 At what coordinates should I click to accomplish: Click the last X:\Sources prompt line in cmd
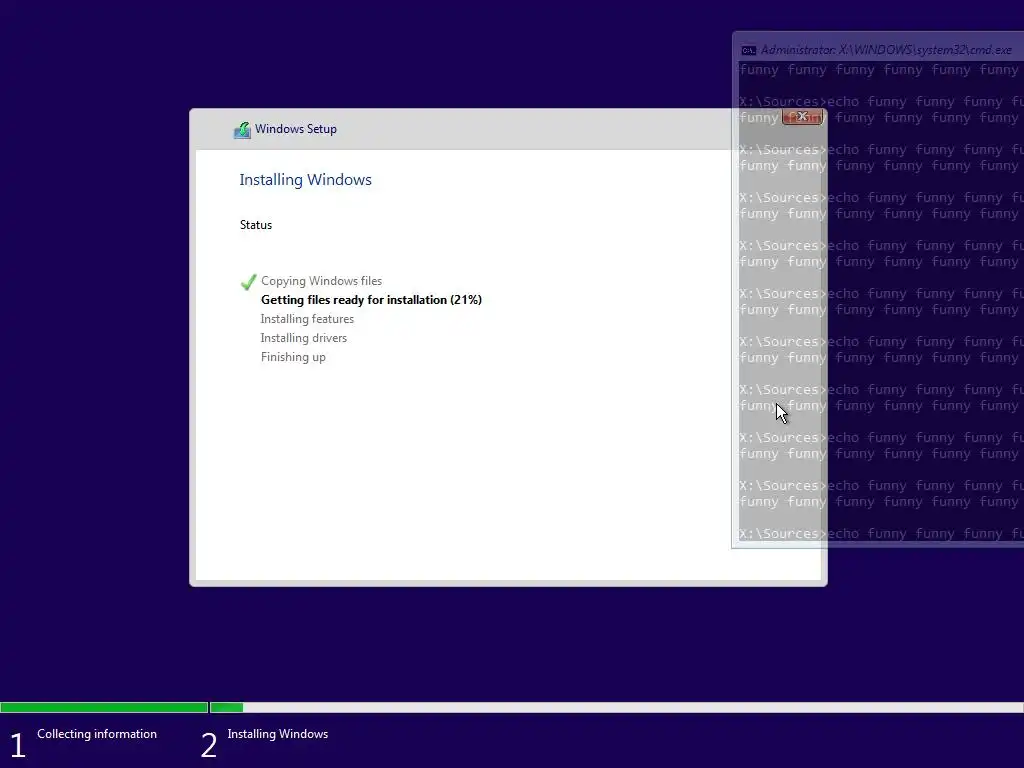pyautogui.click(x=881, y=534)
